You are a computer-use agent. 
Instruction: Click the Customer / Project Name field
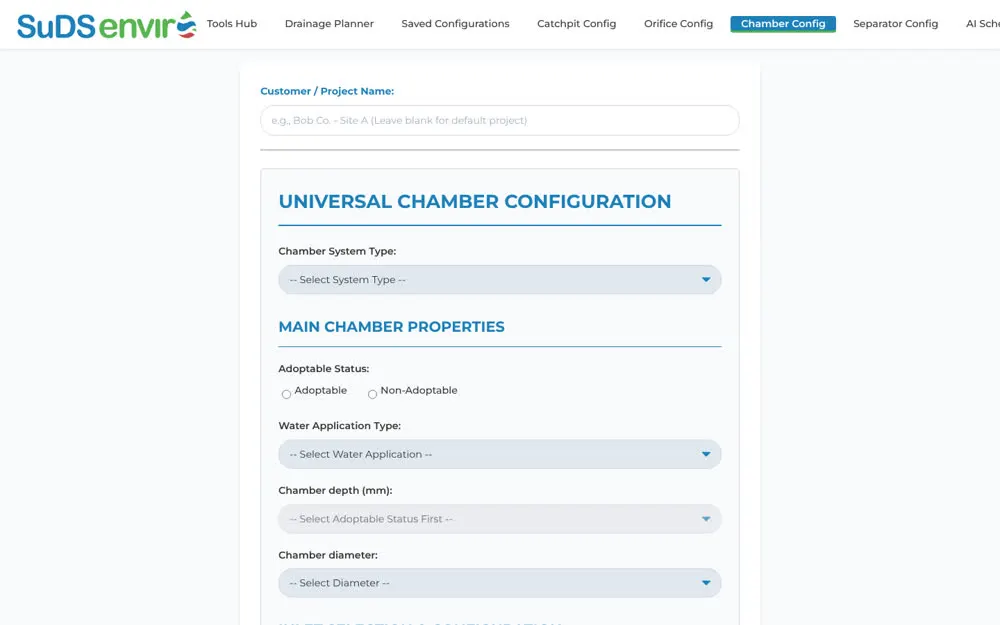click(x=500, y=121)
